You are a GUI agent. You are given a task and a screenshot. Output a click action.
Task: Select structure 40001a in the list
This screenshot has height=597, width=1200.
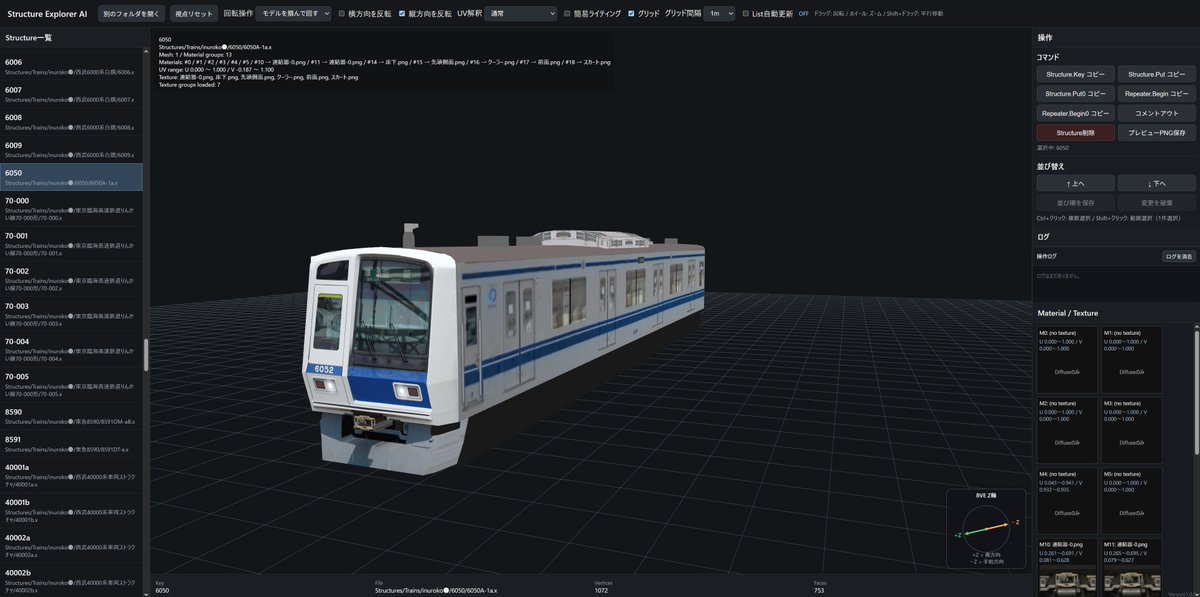pos(72,475)
